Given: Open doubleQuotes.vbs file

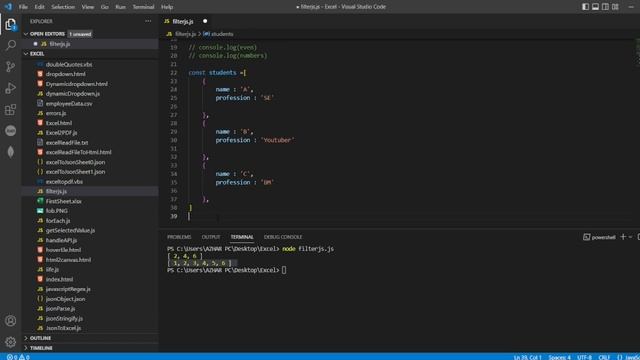Looking at the screenshot, I should 69,64.
